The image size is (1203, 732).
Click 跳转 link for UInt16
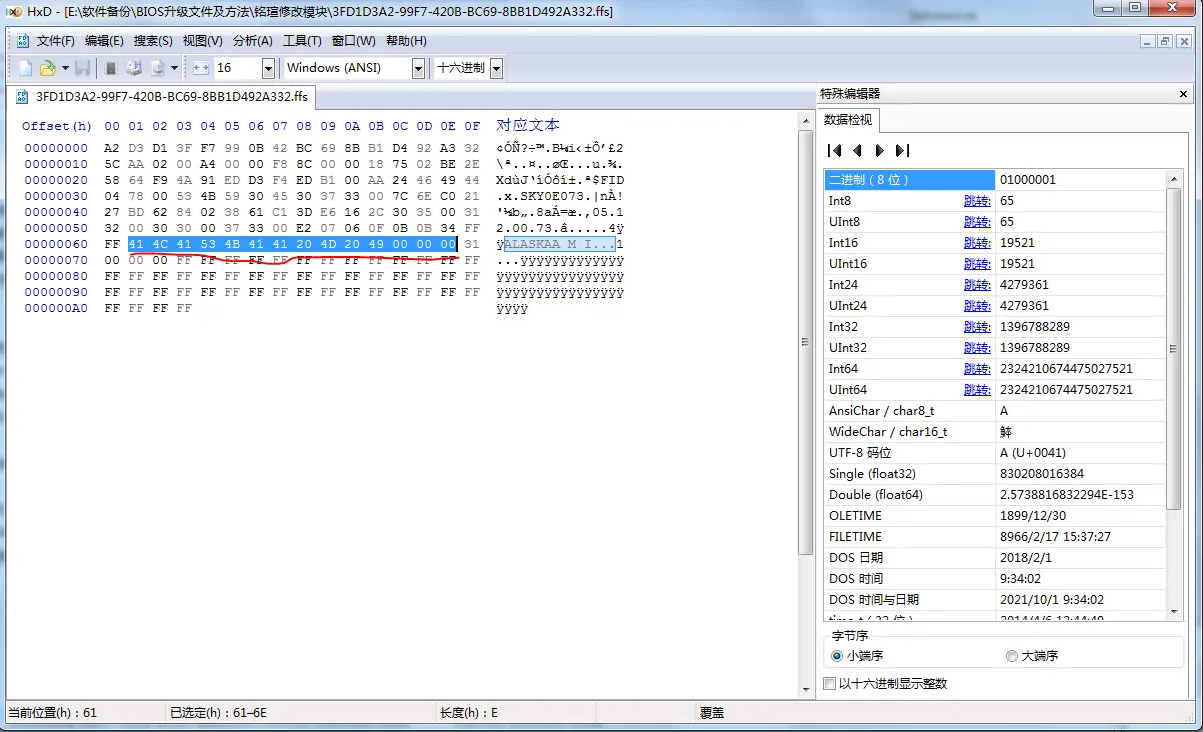977,264
